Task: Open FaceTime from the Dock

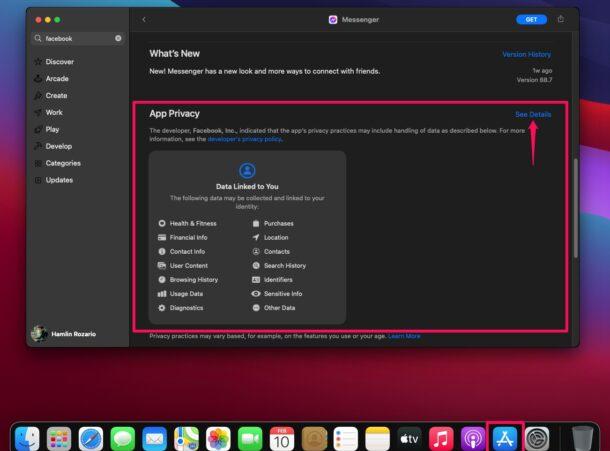Action: [250, 439]
